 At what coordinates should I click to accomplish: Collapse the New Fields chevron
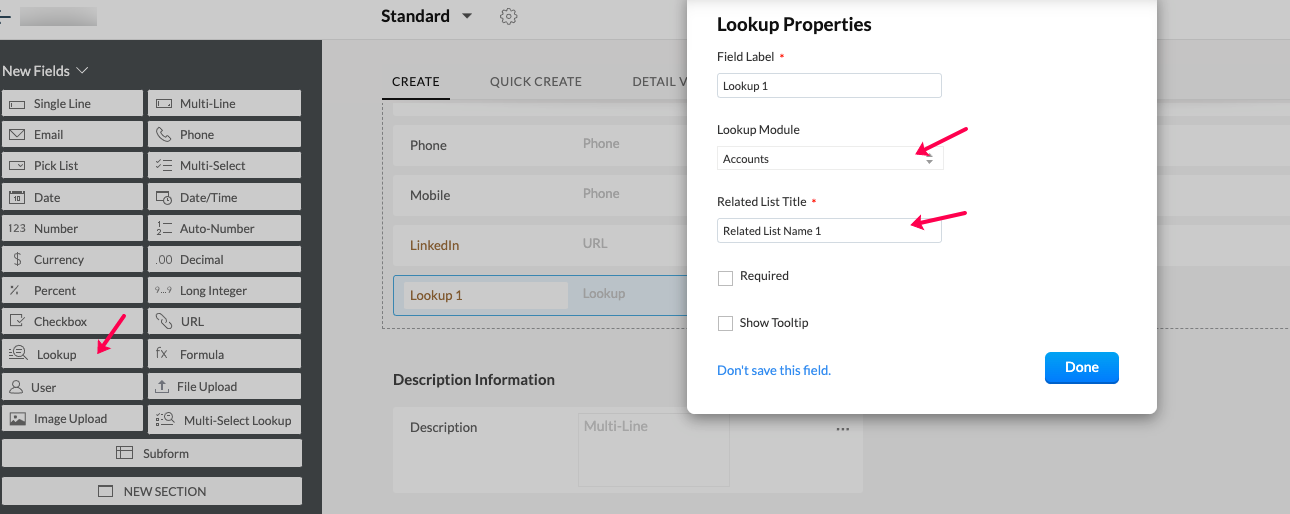[x=83, y=71]
